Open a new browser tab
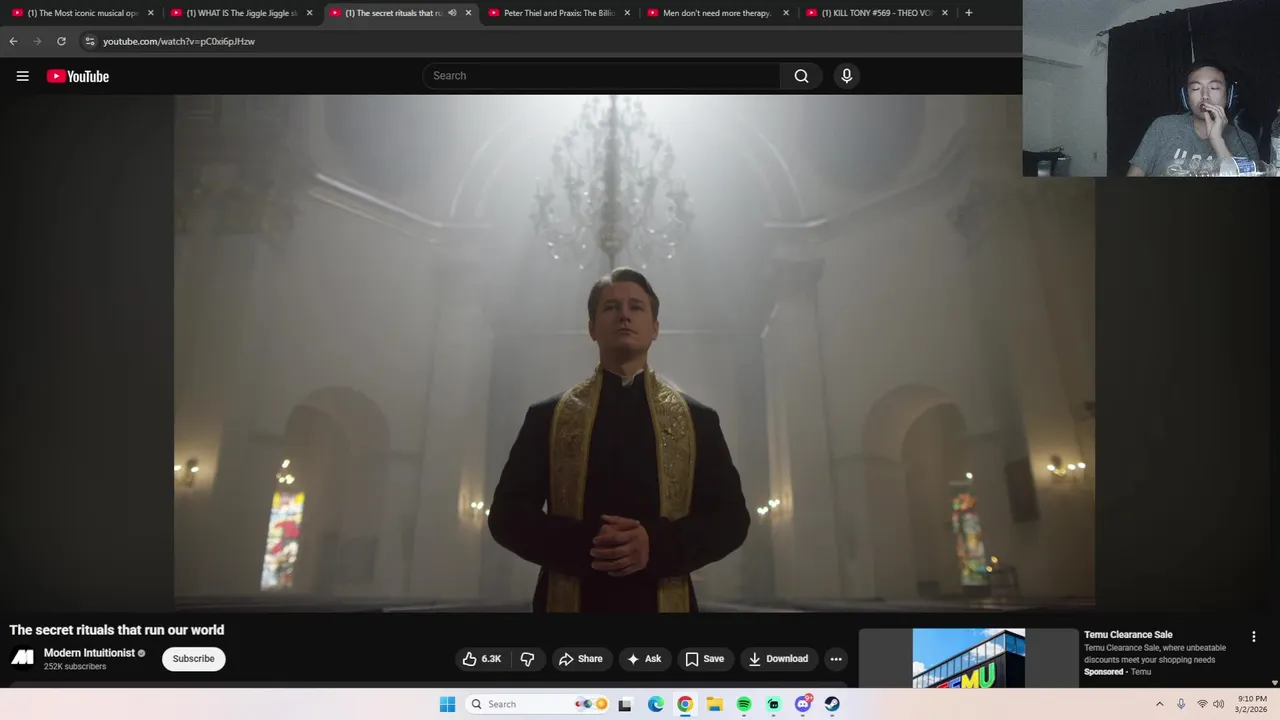 coord(968,13)
